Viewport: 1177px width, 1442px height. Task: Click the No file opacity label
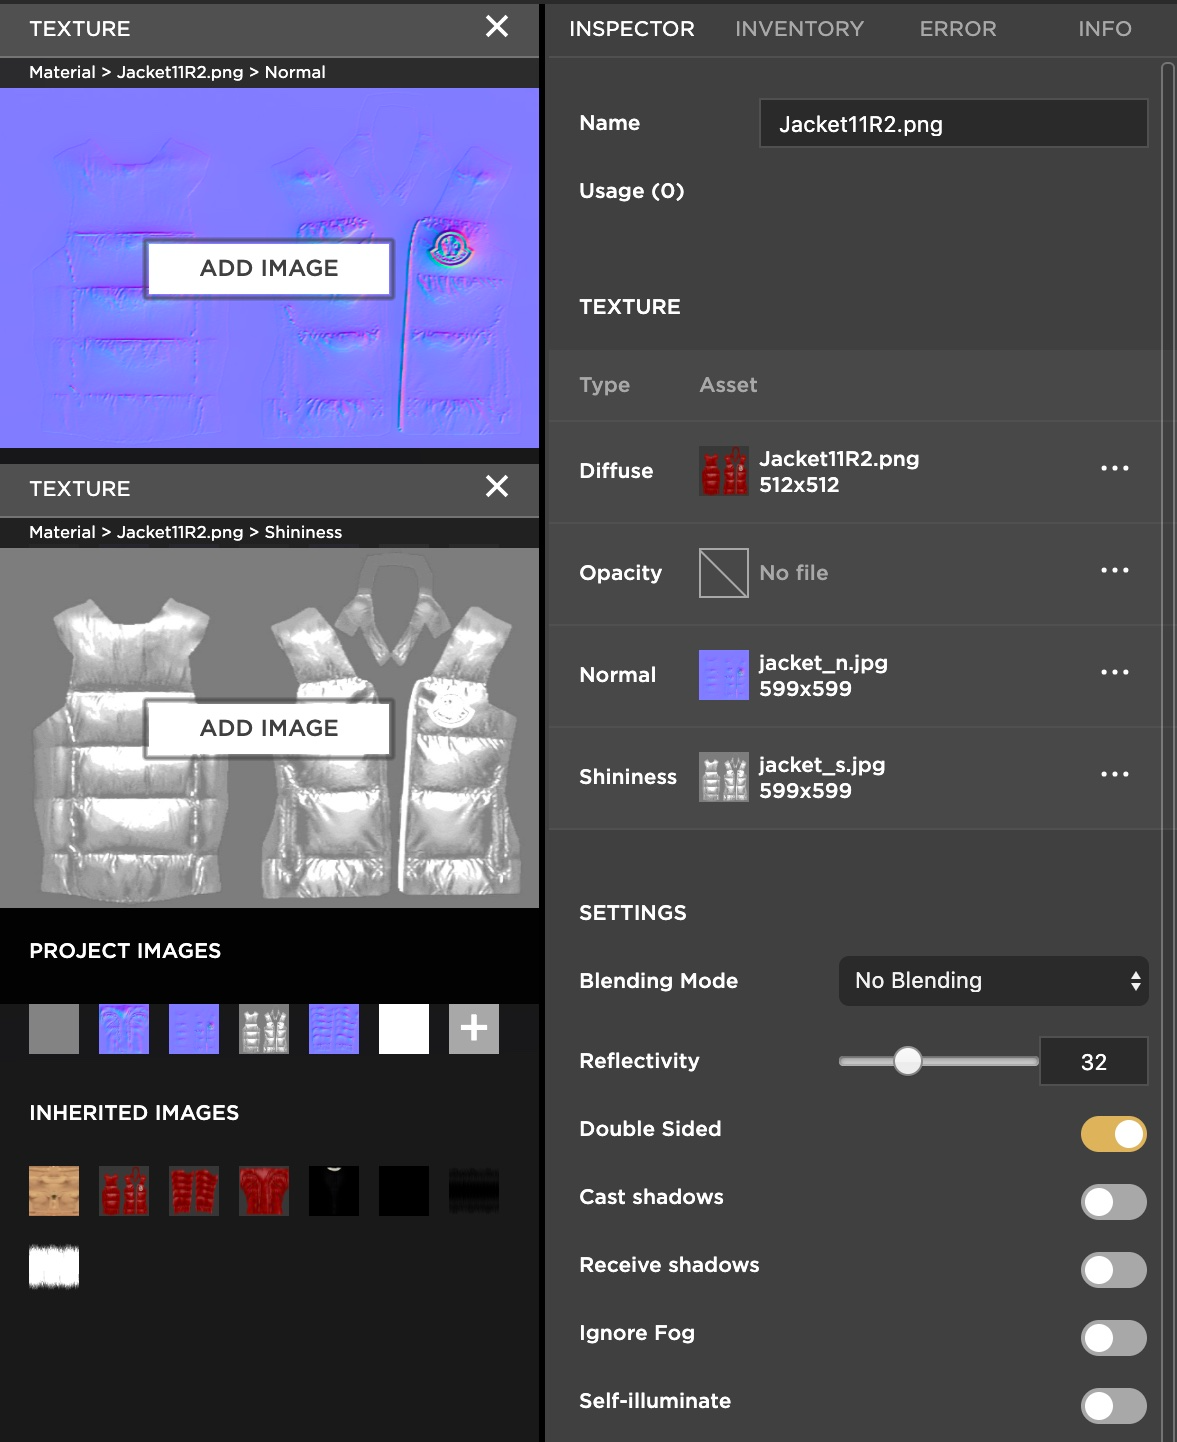click(x=794, y=573)
